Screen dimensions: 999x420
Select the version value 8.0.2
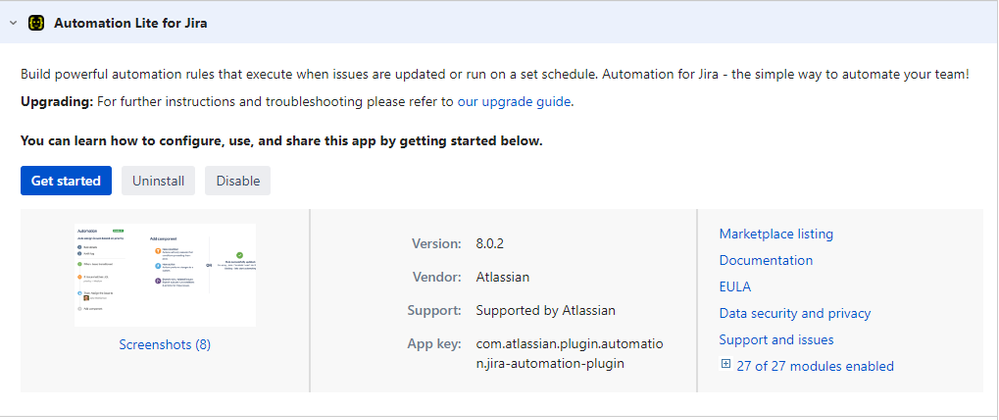point(490,243)
